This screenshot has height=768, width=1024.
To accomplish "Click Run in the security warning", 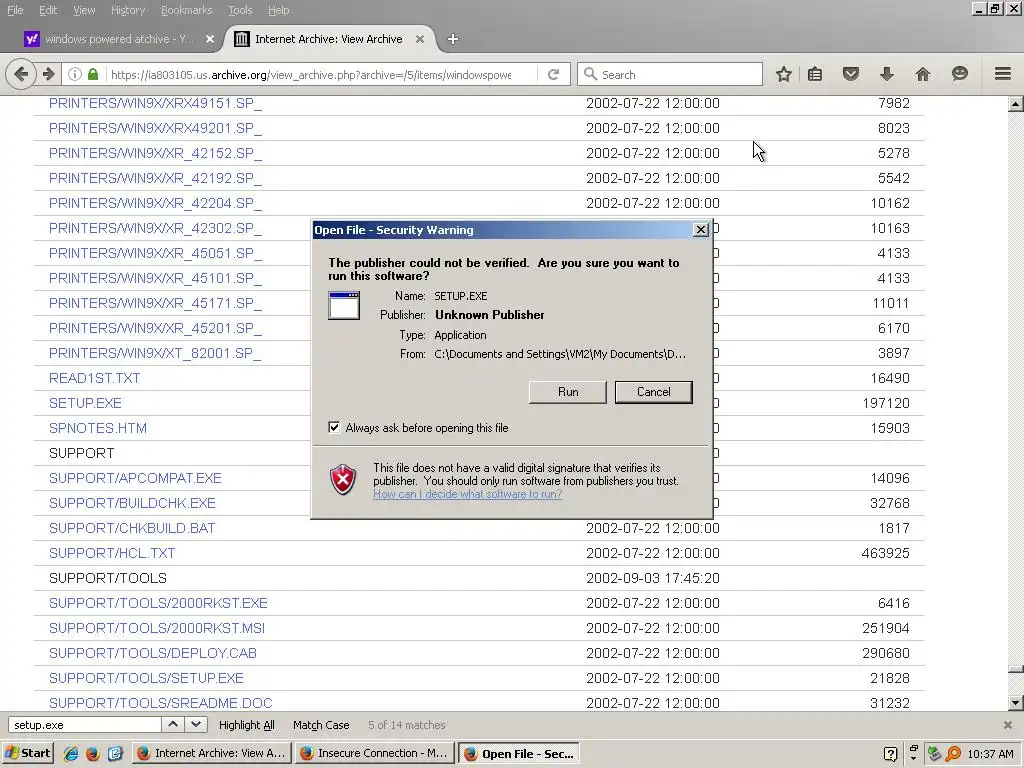I will [x=568, y=392].
